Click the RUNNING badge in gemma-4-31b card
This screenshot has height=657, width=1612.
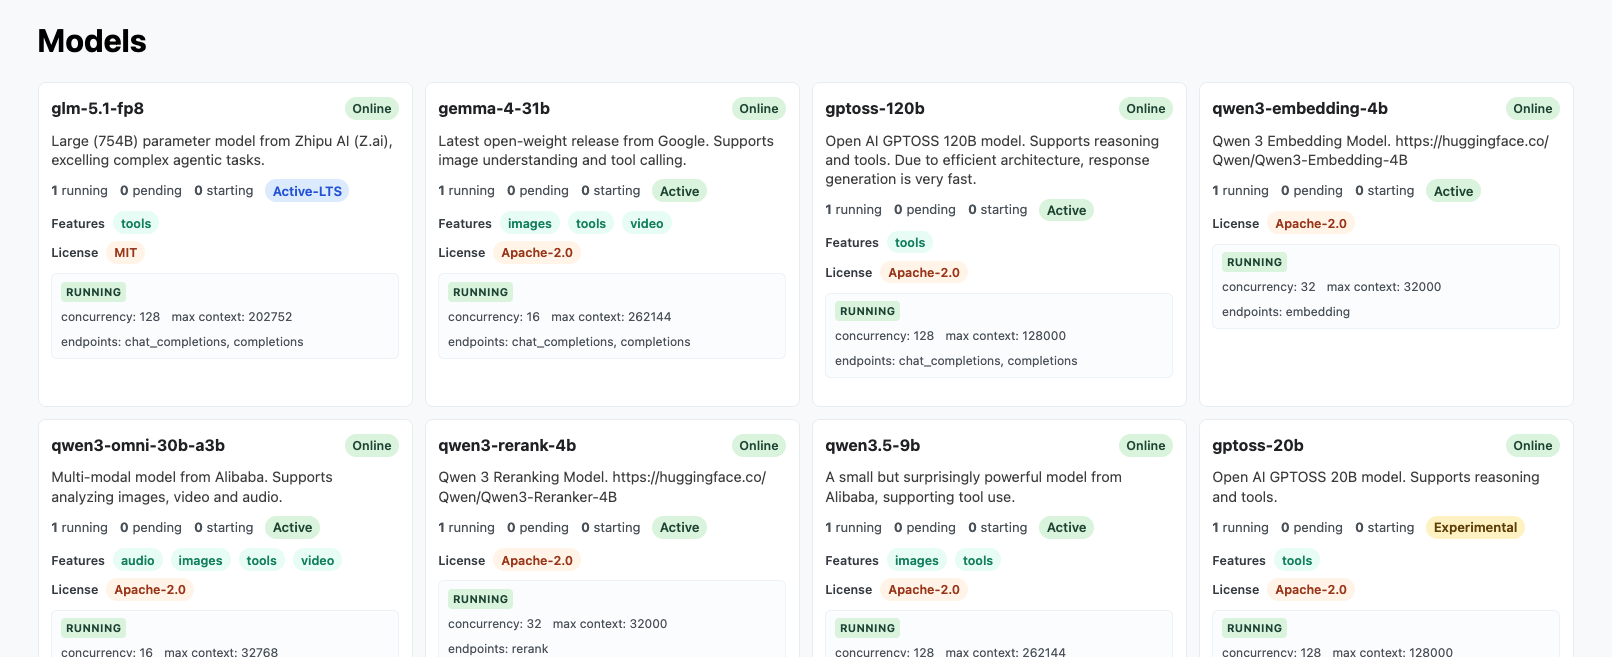480,292
